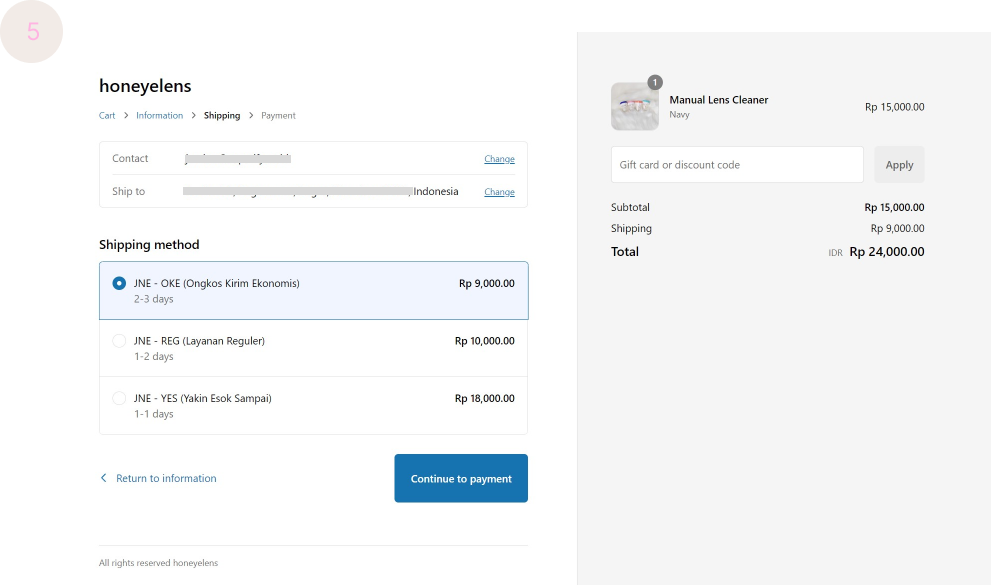Click the honeyelens store title
991x585 pixels.
click(145, 86)
